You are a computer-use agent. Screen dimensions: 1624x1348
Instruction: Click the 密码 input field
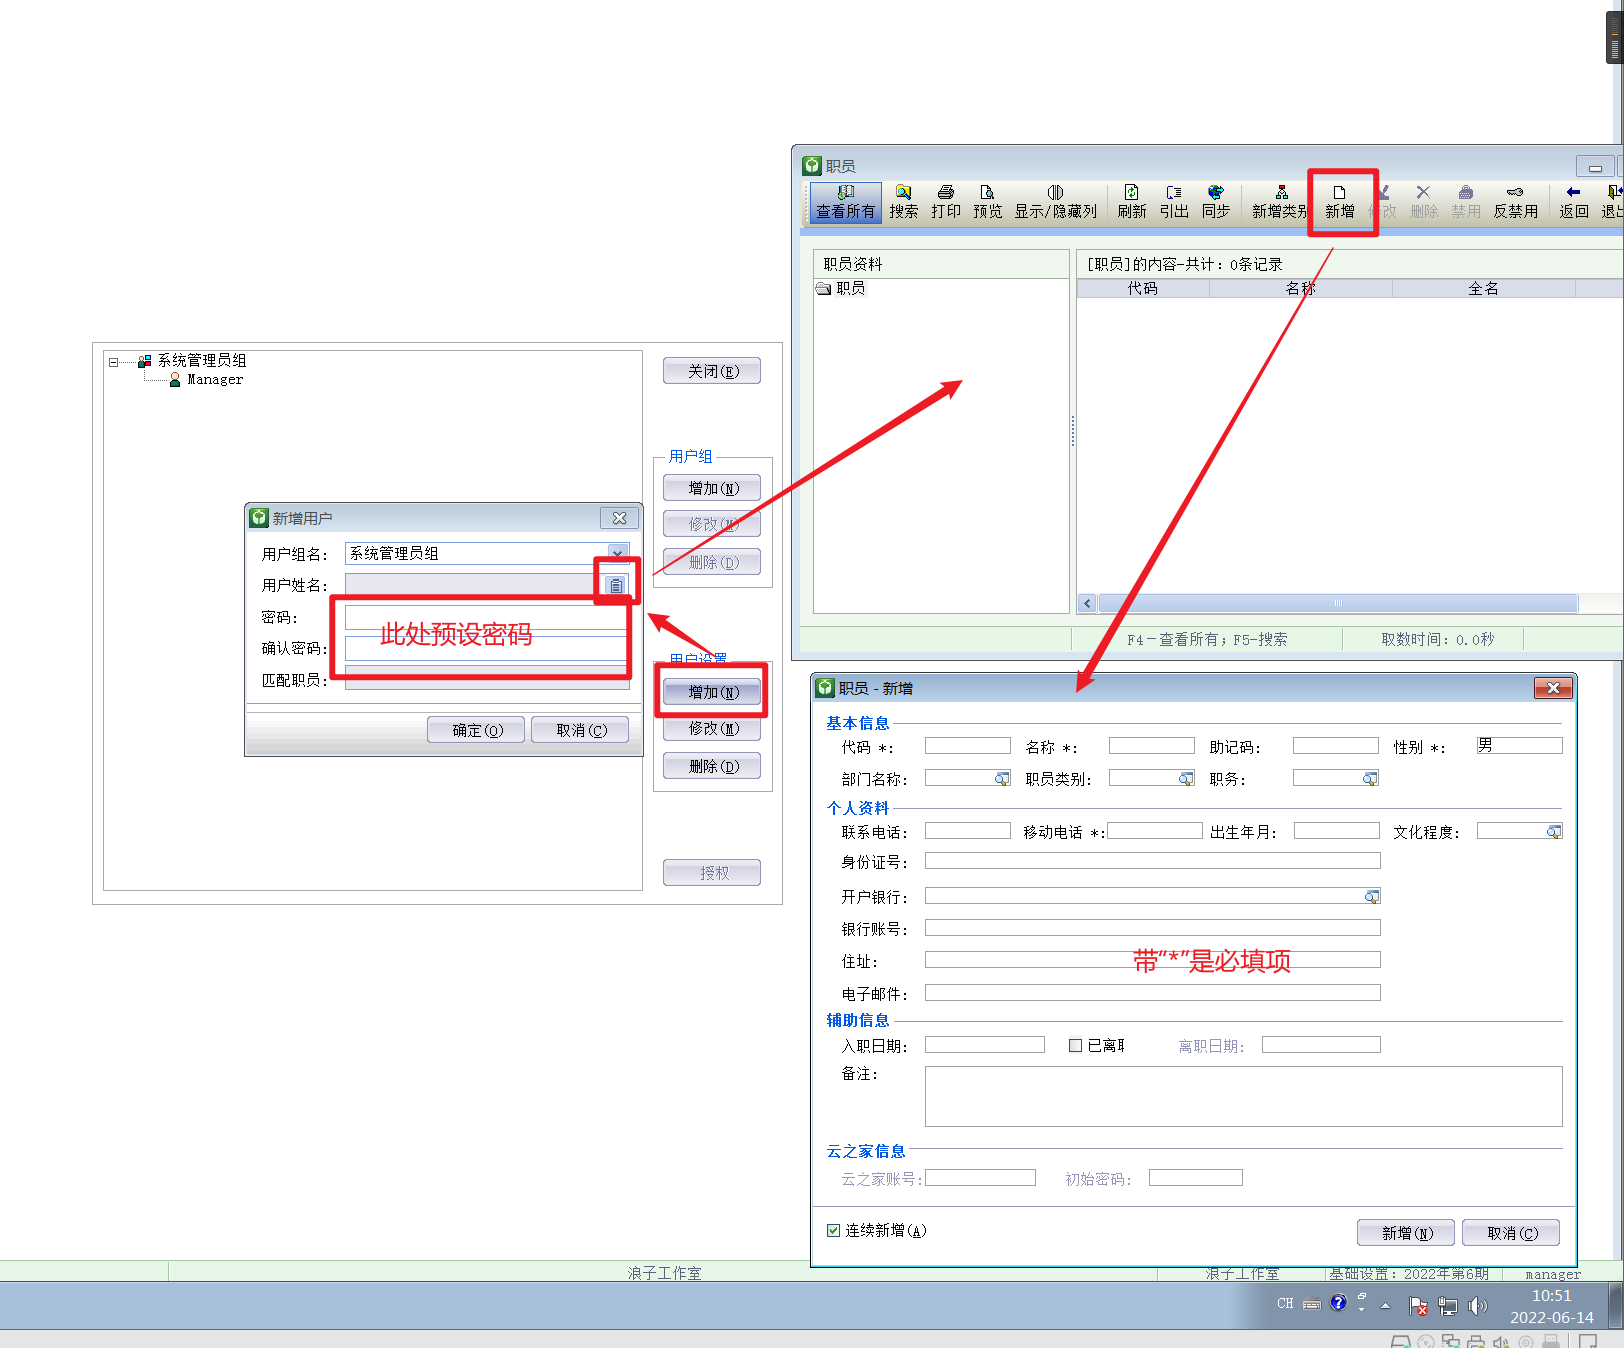click(x=486, y=617)
